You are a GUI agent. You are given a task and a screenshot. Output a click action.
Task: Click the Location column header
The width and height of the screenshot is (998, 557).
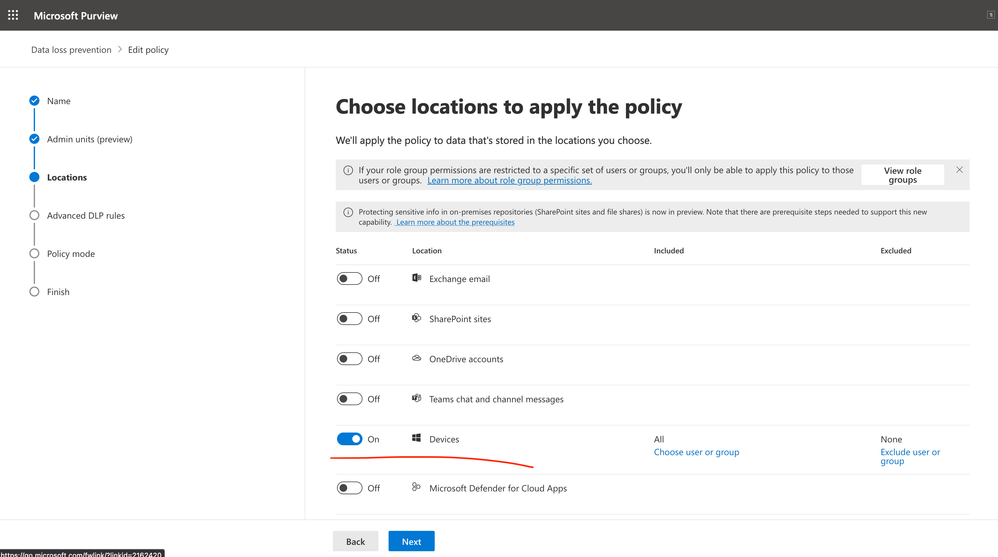[x=426, y=251]
